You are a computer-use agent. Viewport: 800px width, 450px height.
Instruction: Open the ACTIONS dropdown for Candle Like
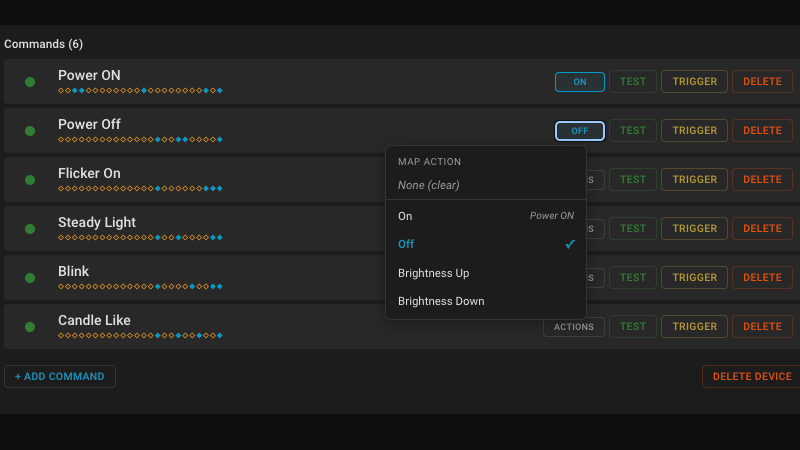pos(574,327)
